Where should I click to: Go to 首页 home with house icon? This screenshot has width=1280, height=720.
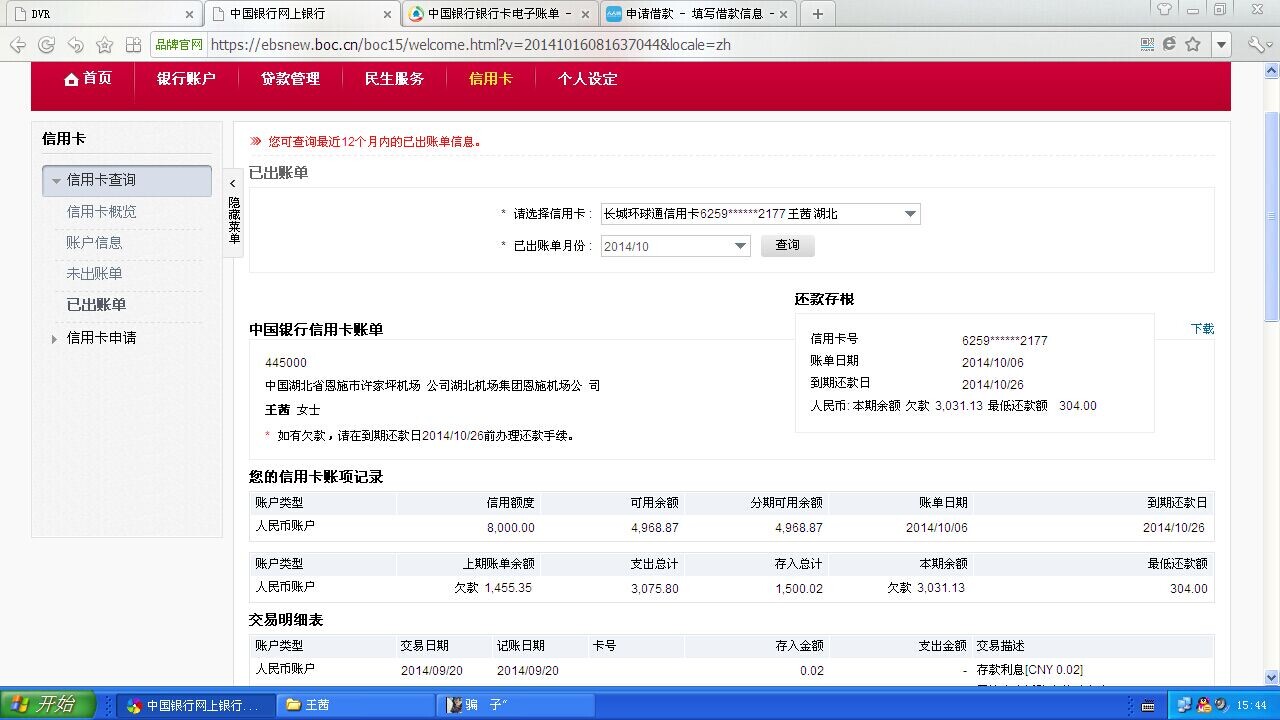[x=88, y=79]
